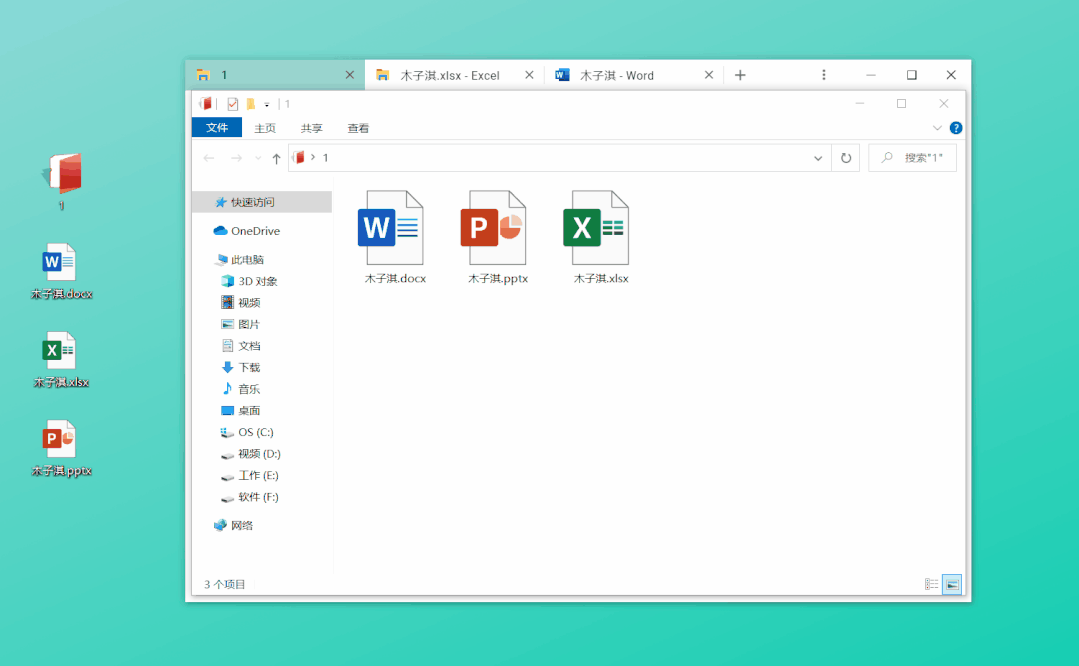Minimize the inner Explorer window
1079x666 pixels.
[859, 104]
